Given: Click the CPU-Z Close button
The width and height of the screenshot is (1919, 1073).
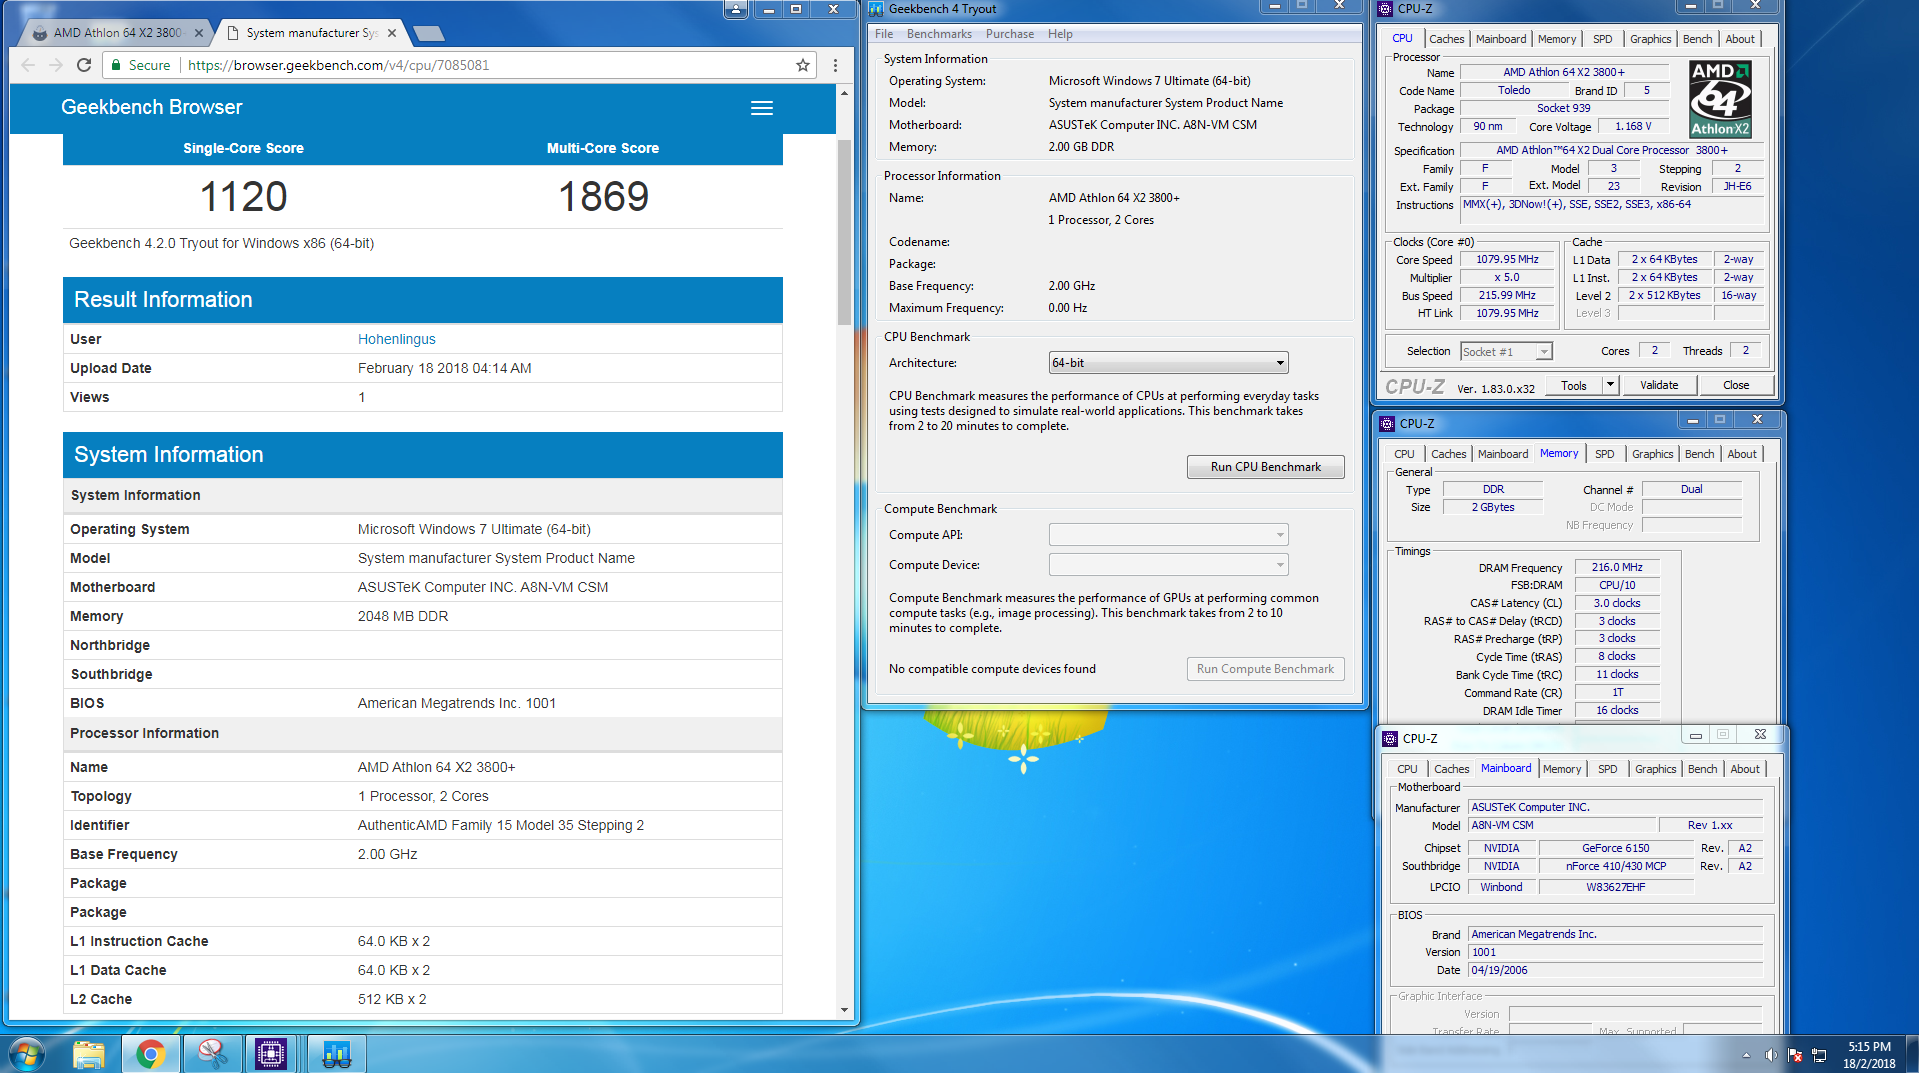Looking at the screenshot, I should (1736, 385).
